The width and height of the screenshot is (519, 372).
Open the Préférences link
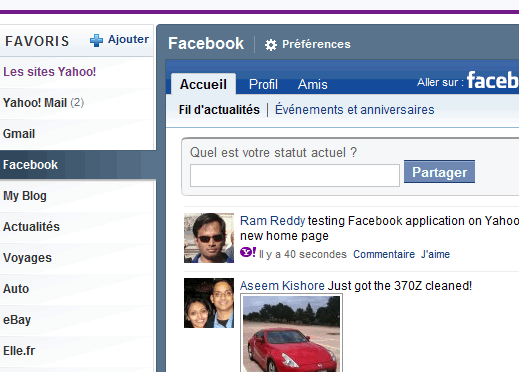(316, 44)
